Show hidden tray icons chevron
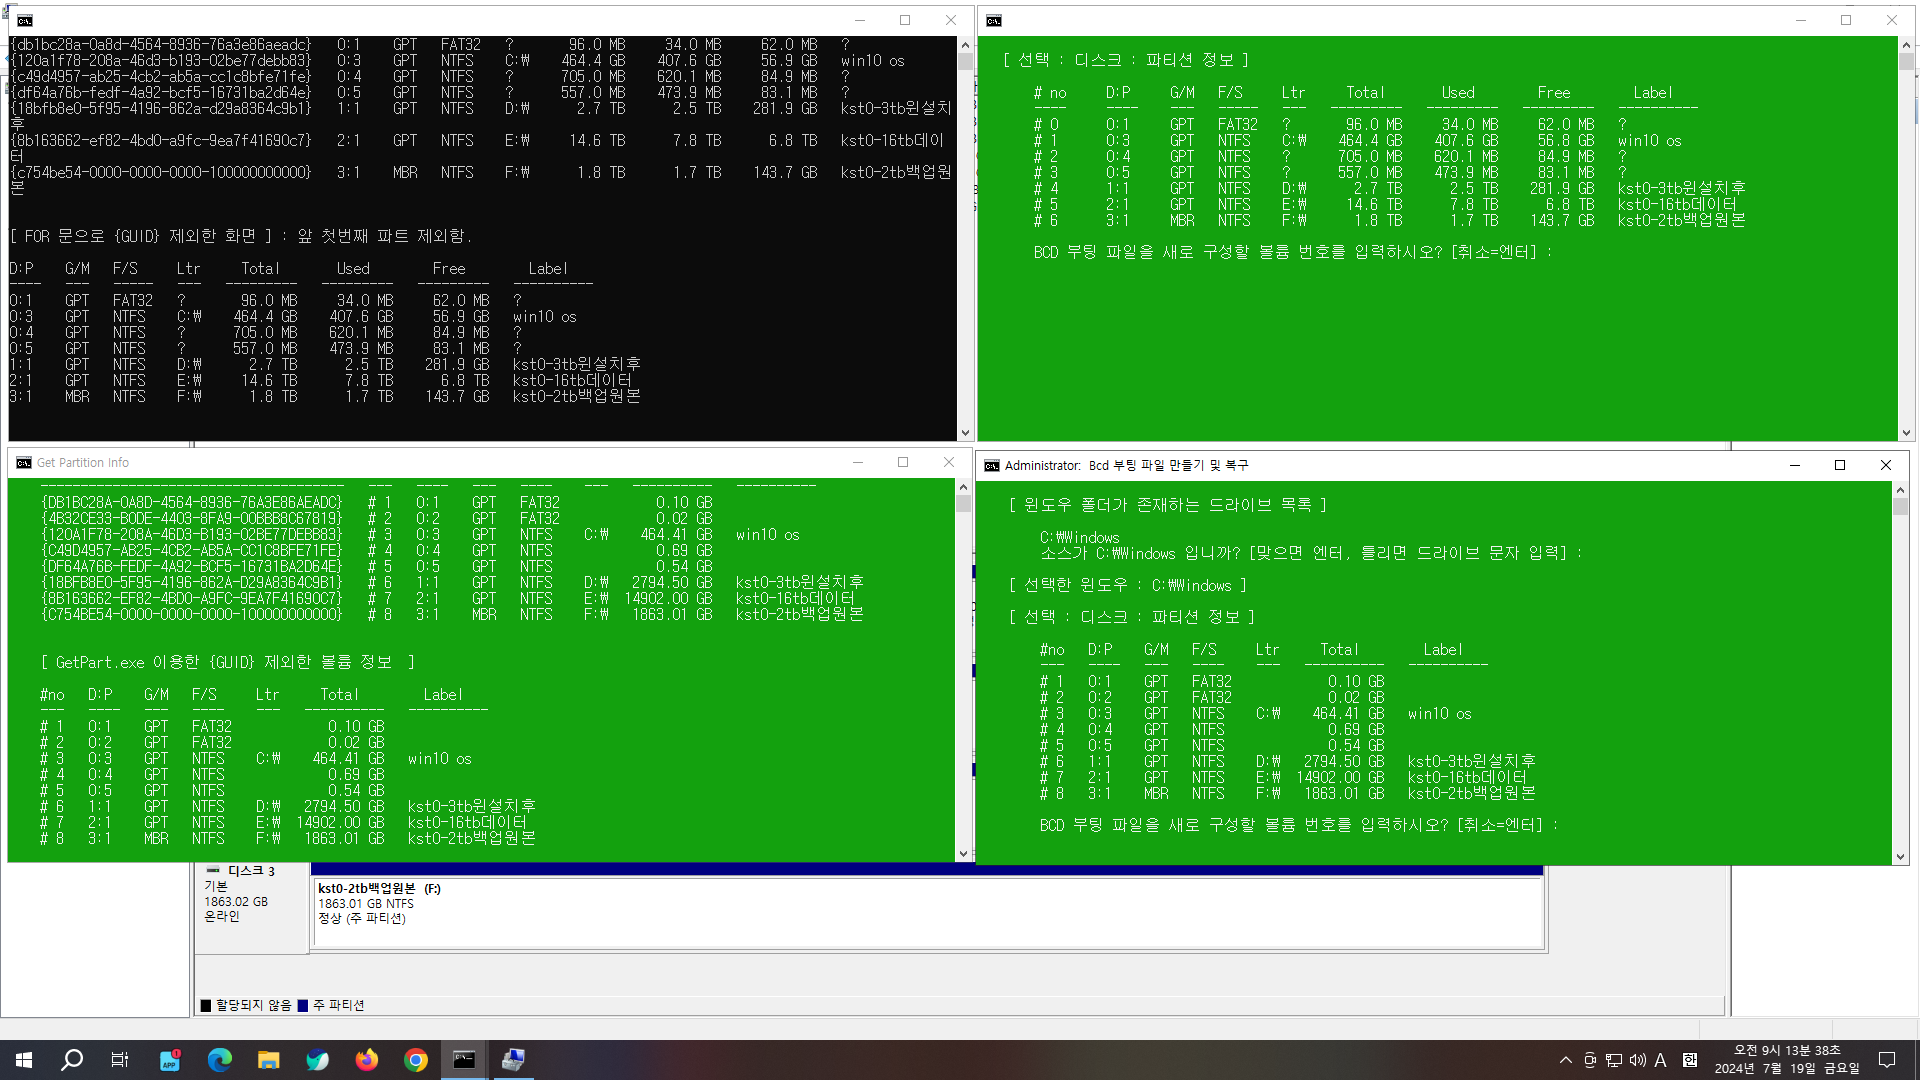Viewport: 1920px width, 1080px height. click(1565, 1060)
